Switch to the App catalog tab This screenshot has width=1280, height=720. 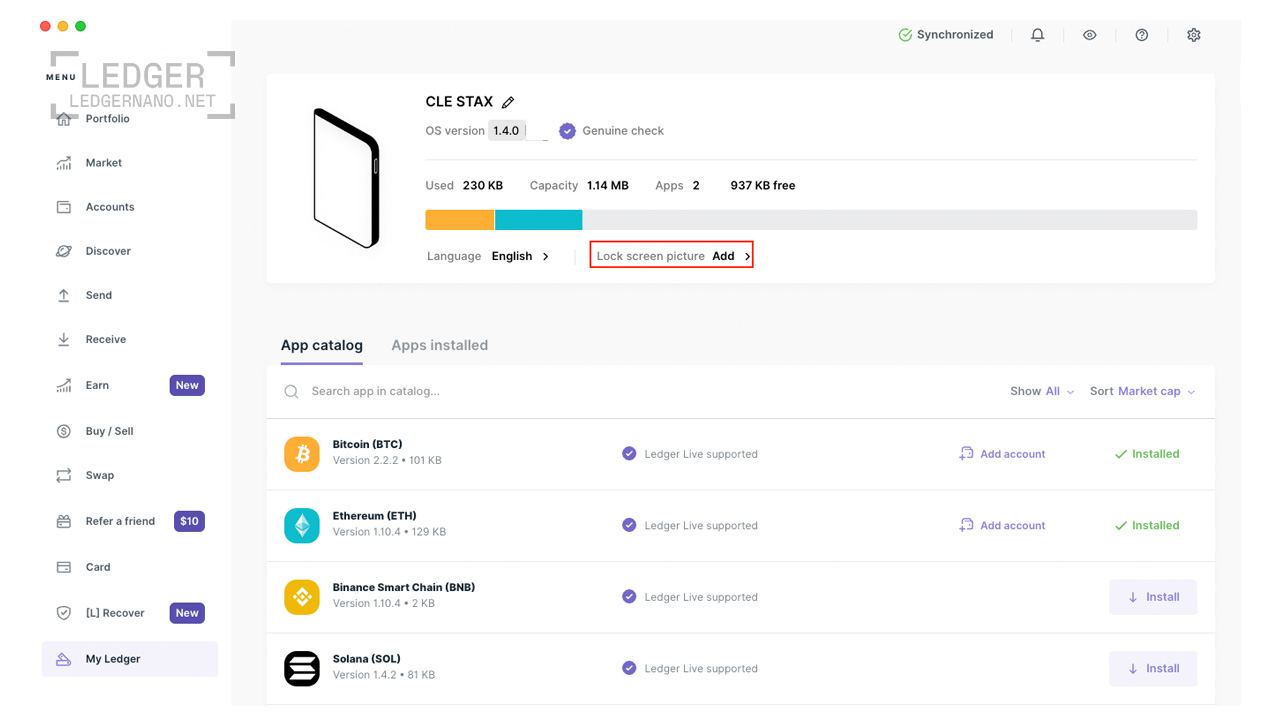[x=322, y=345]
